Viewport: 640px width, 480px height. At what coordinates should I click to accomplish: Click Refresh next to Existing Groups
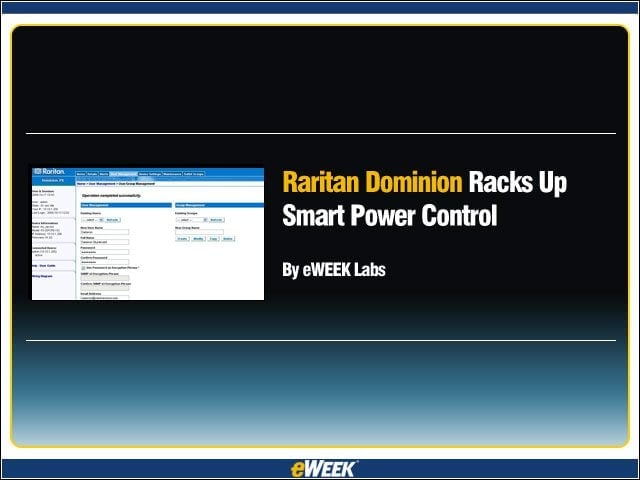pyautogui.click(x=217, y=220)
